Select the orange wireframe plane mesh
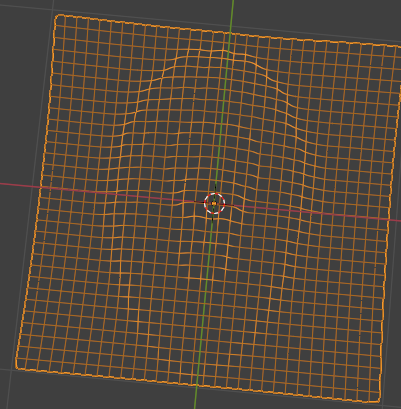 point(208,208)
